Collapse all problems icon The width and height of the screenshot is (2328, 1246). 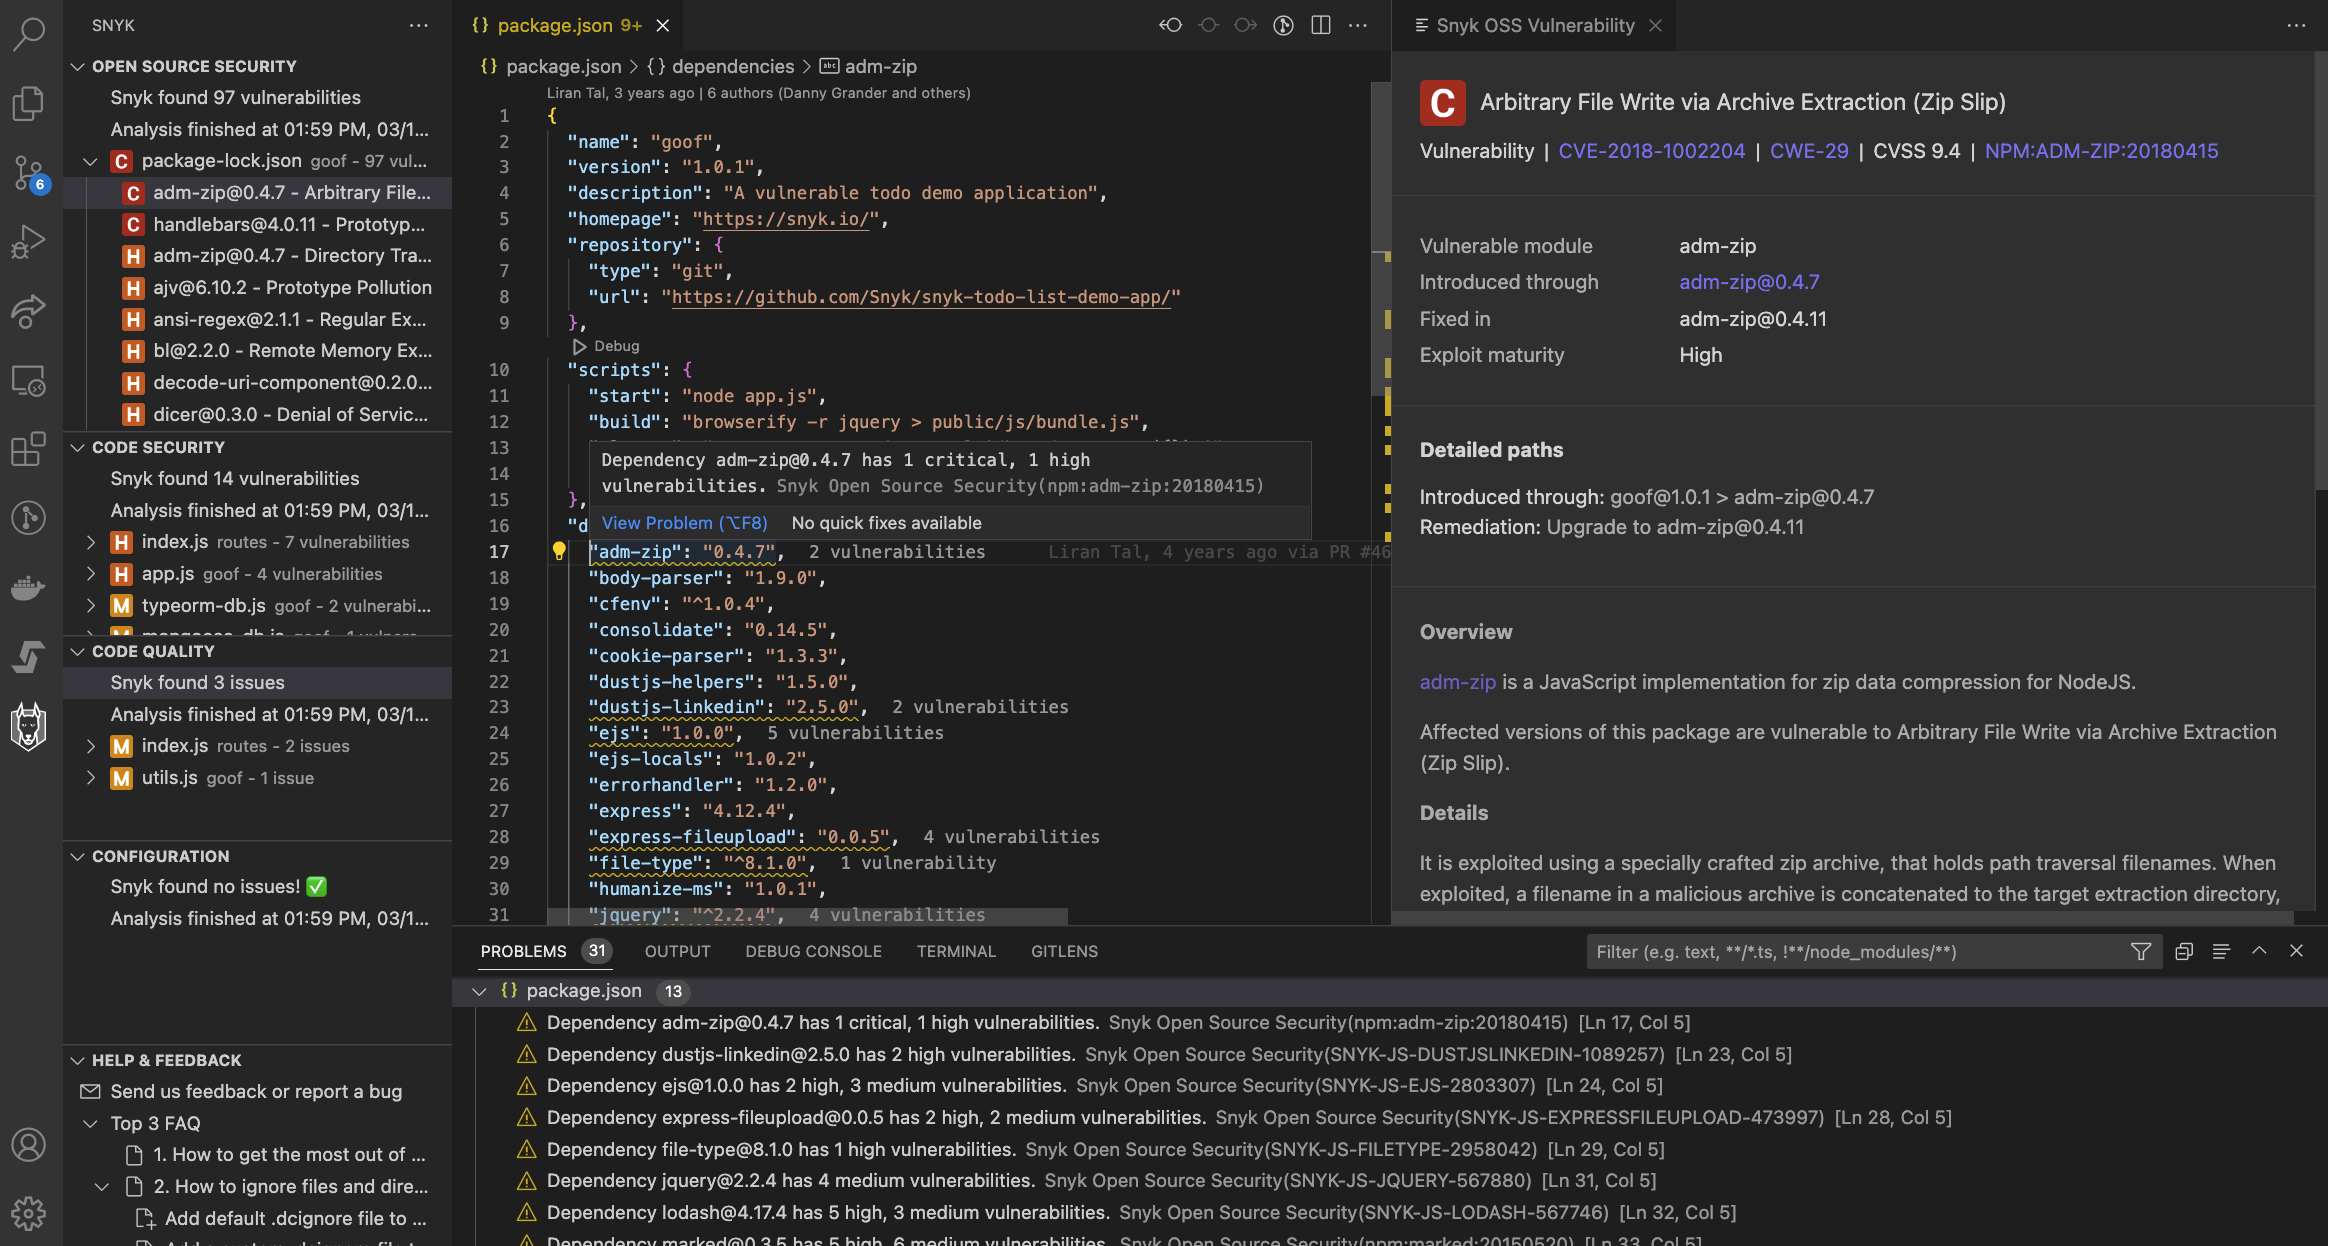2184,951
